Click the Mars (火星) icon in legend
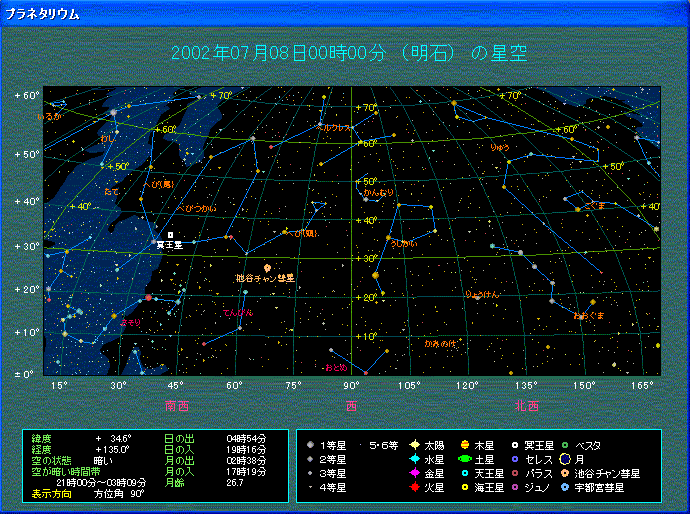The width and height of the screenshot is (690, 514). click(x=414, y=487)
